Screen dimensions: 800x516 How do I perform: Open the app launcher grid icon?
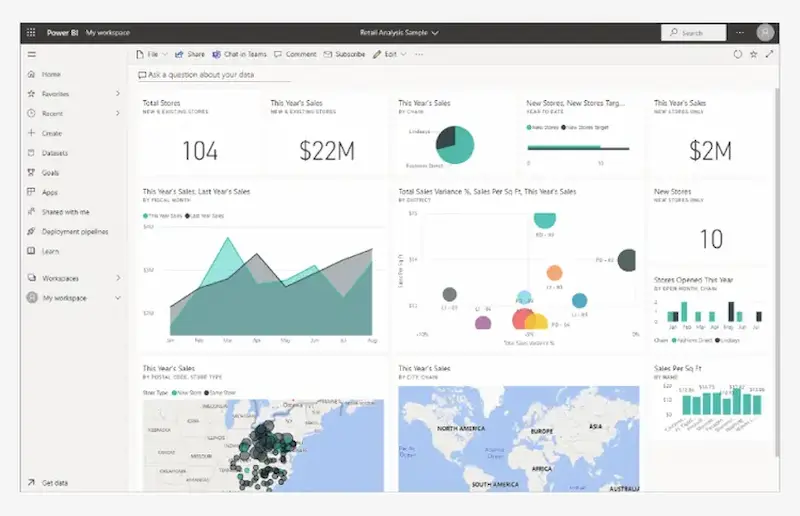point(31,33)
